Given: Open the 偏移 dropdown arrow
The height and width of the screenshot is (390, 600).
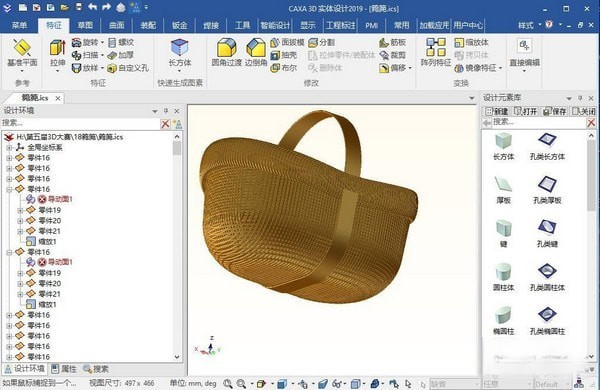Looking at the screenshot, I should click(x=410, y=68).
